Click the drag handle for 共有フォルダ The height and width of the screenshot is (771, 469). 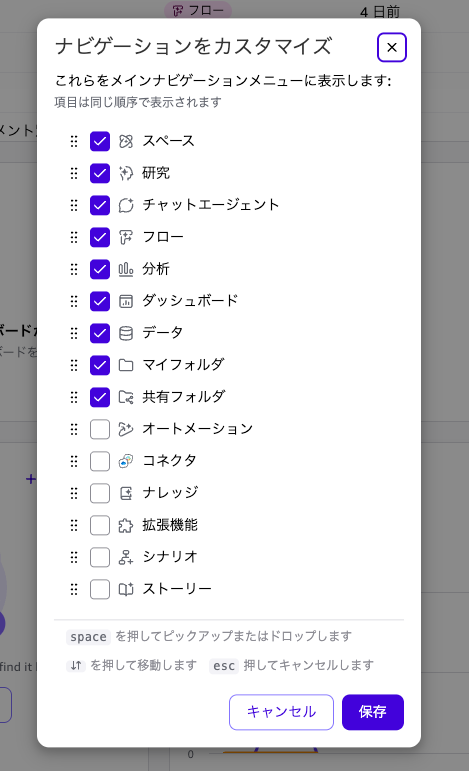(x=74, y=397)
